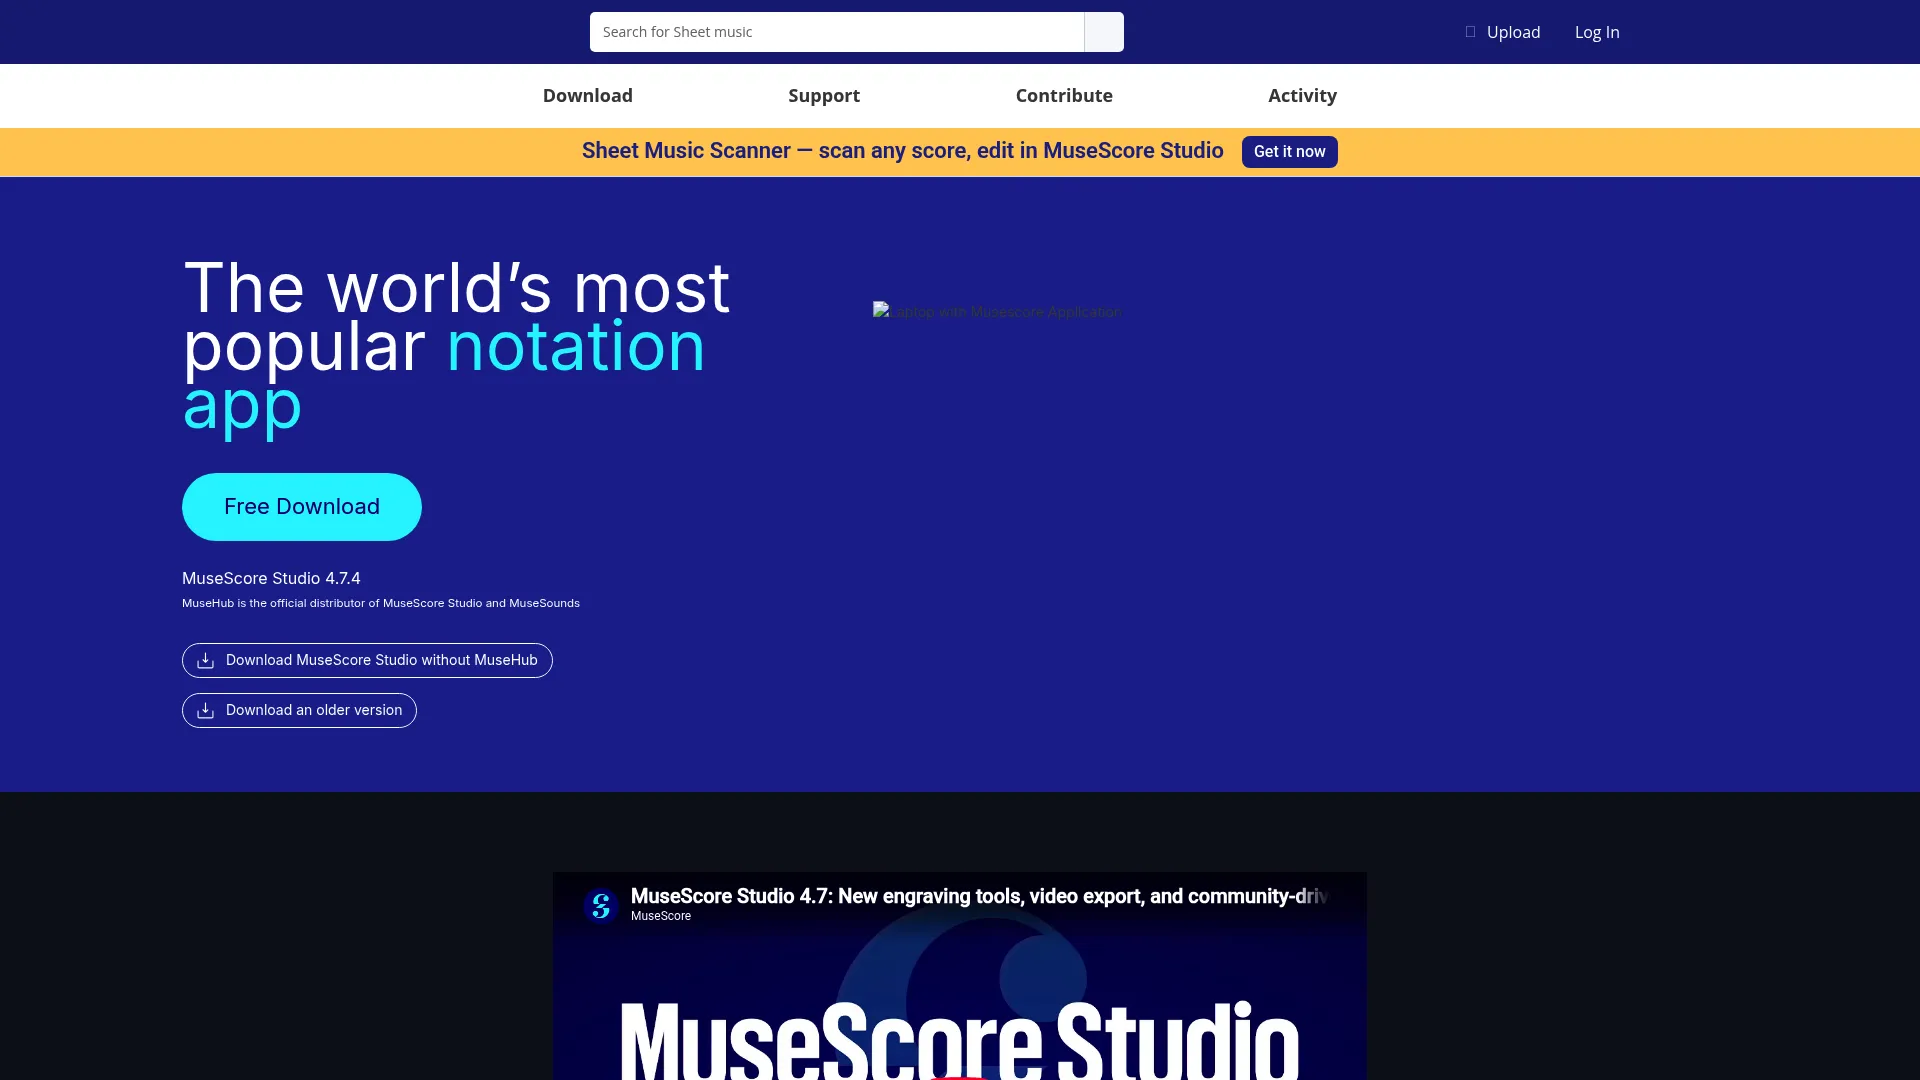Click the Free Download button
1920x1080 pixels.
click(302, 507)
